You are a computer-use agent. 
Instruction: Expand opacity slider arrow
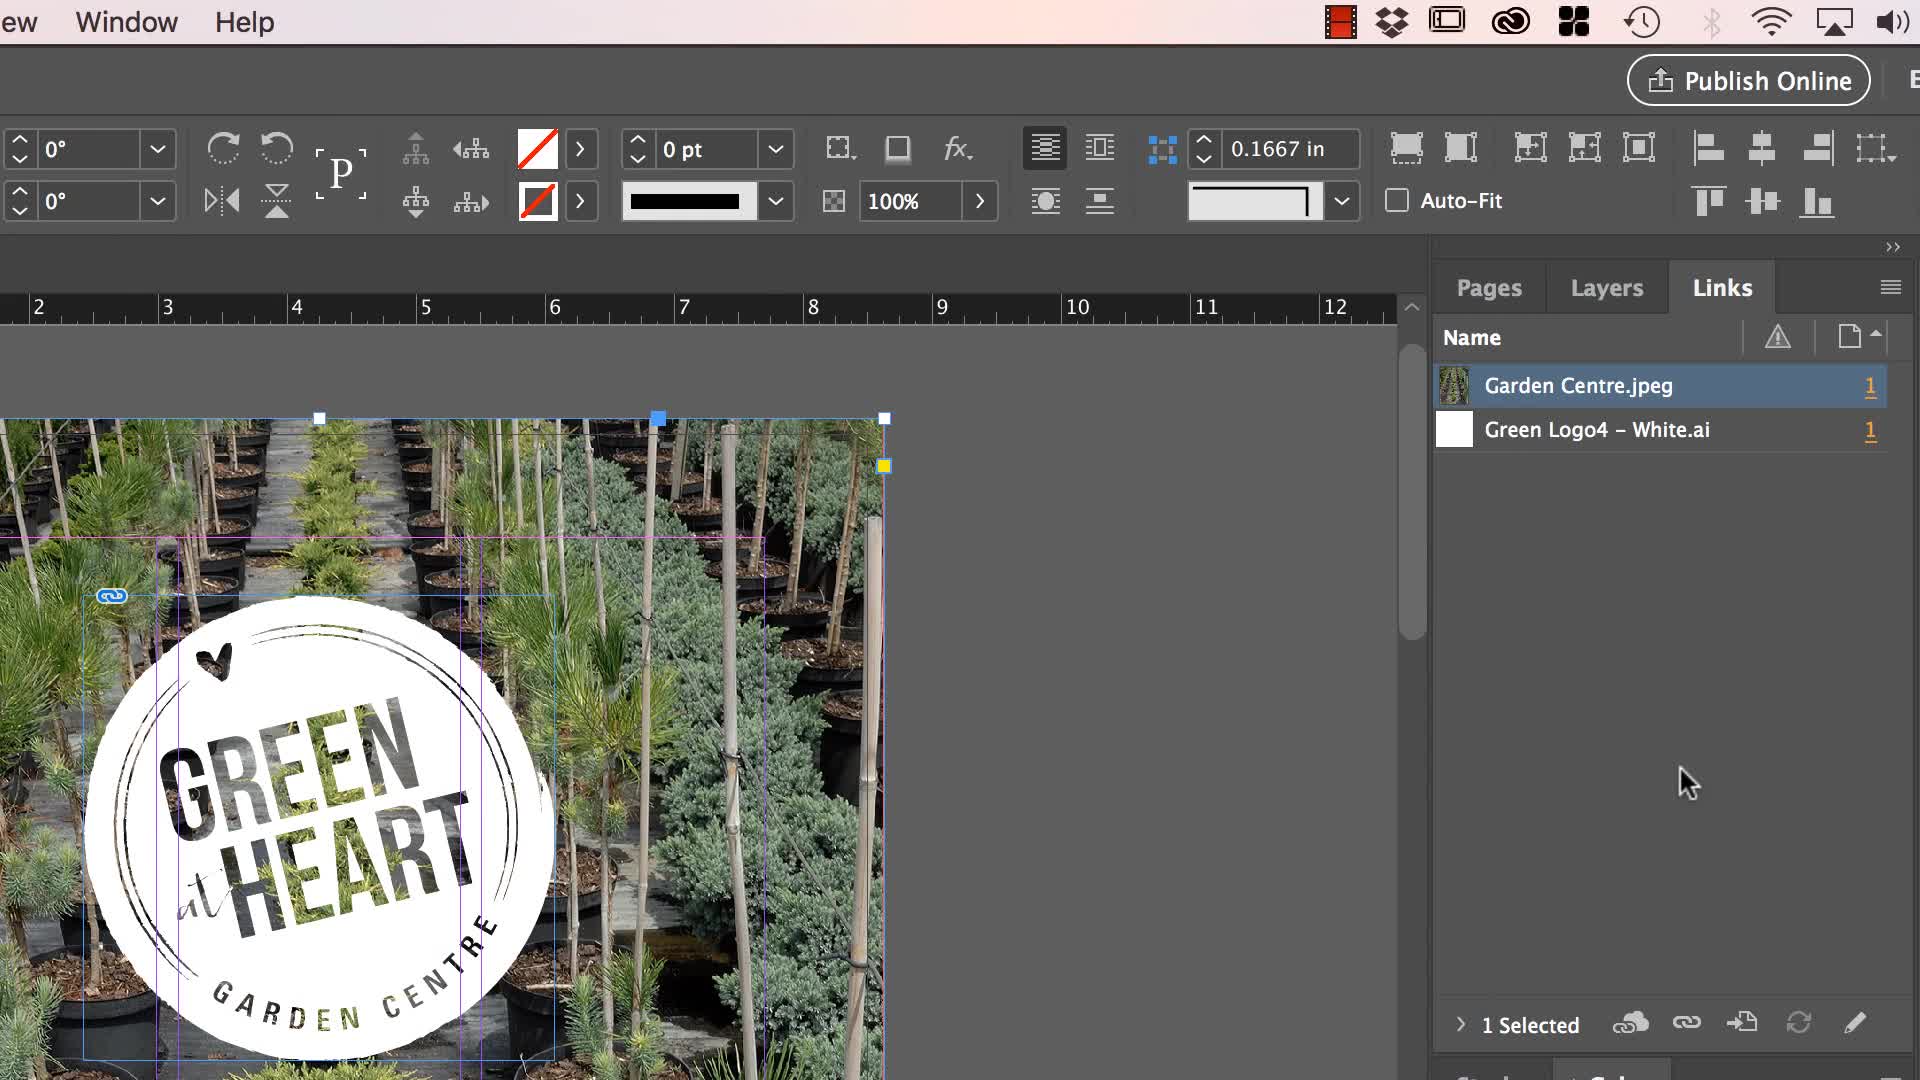[x=979, y=201]
